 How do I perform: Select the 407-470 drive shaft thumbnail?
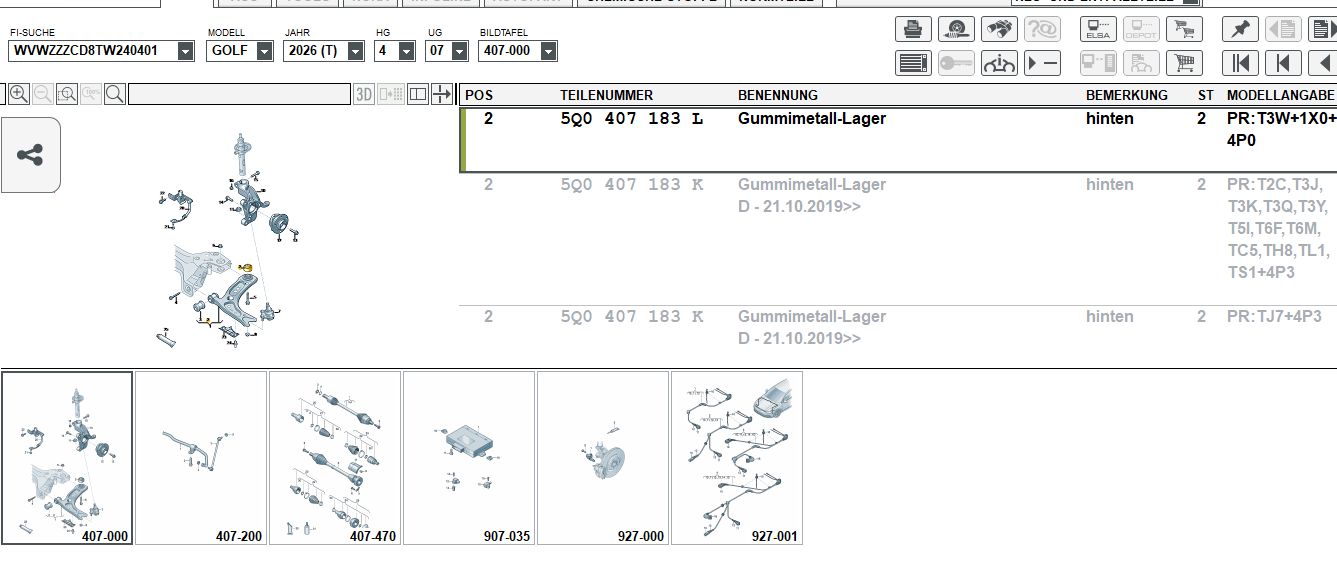[x=335, y=457]
